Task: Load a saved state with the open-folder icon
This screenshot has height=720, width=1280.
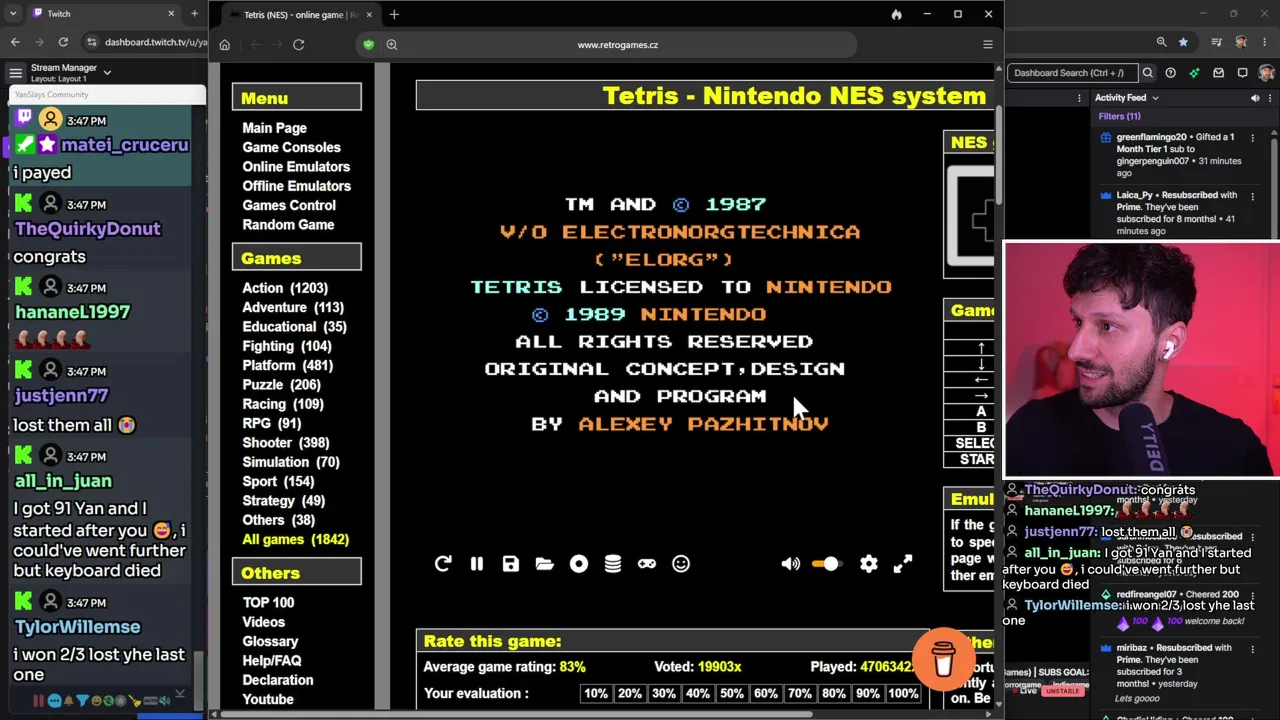Action: tap(545, 564)
